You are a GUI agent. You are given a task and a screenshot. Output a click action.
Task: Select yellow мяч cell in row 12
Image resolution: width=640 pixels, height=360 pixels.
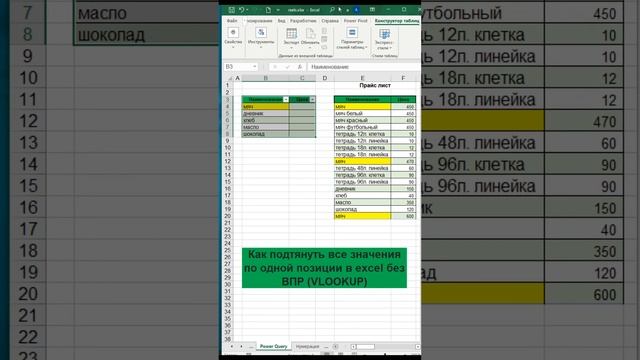(362, 162)
